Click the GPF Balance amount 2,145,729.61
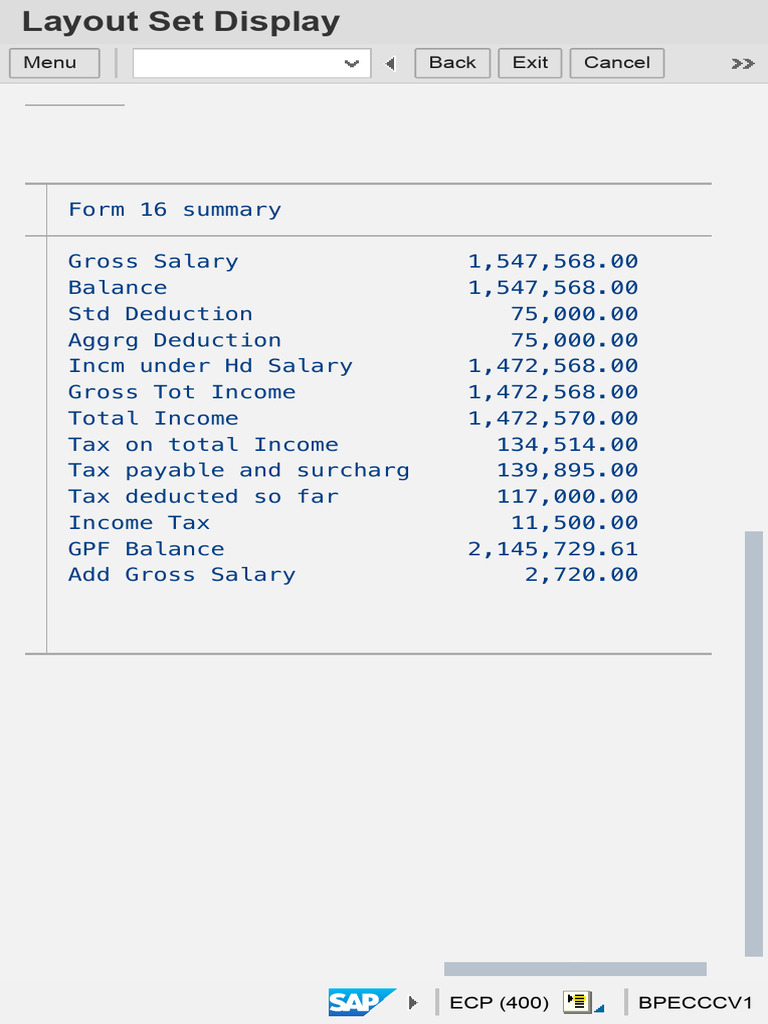This screenshot has width=768, height=1024. tap(552, 549)
